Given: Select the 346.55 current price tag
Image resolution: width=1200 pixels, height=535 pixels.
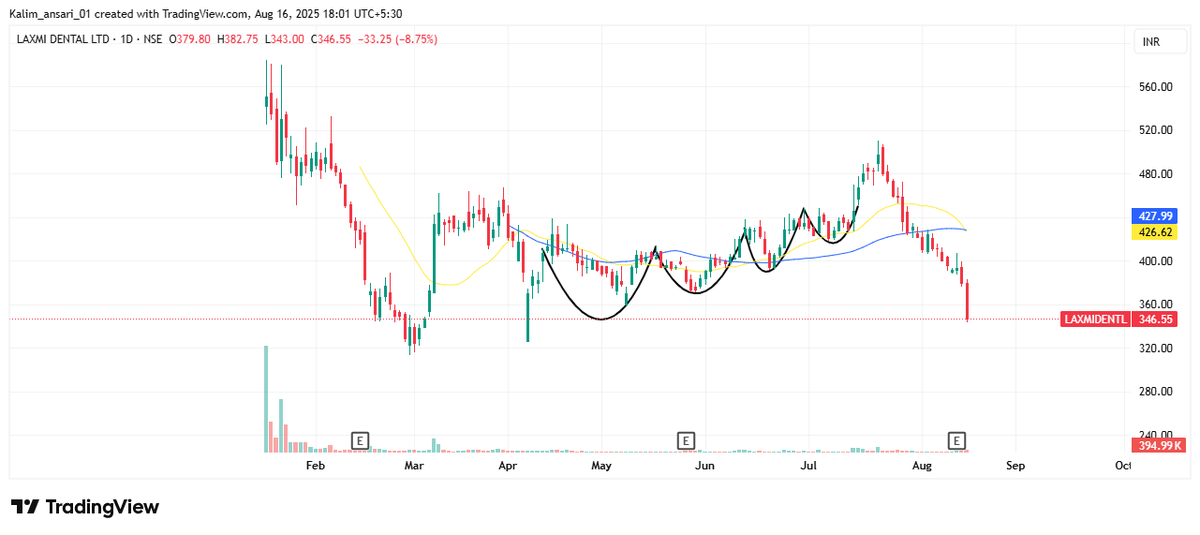Looking at the screenshot, I should pyautogui.click(x=1154, y=319).
